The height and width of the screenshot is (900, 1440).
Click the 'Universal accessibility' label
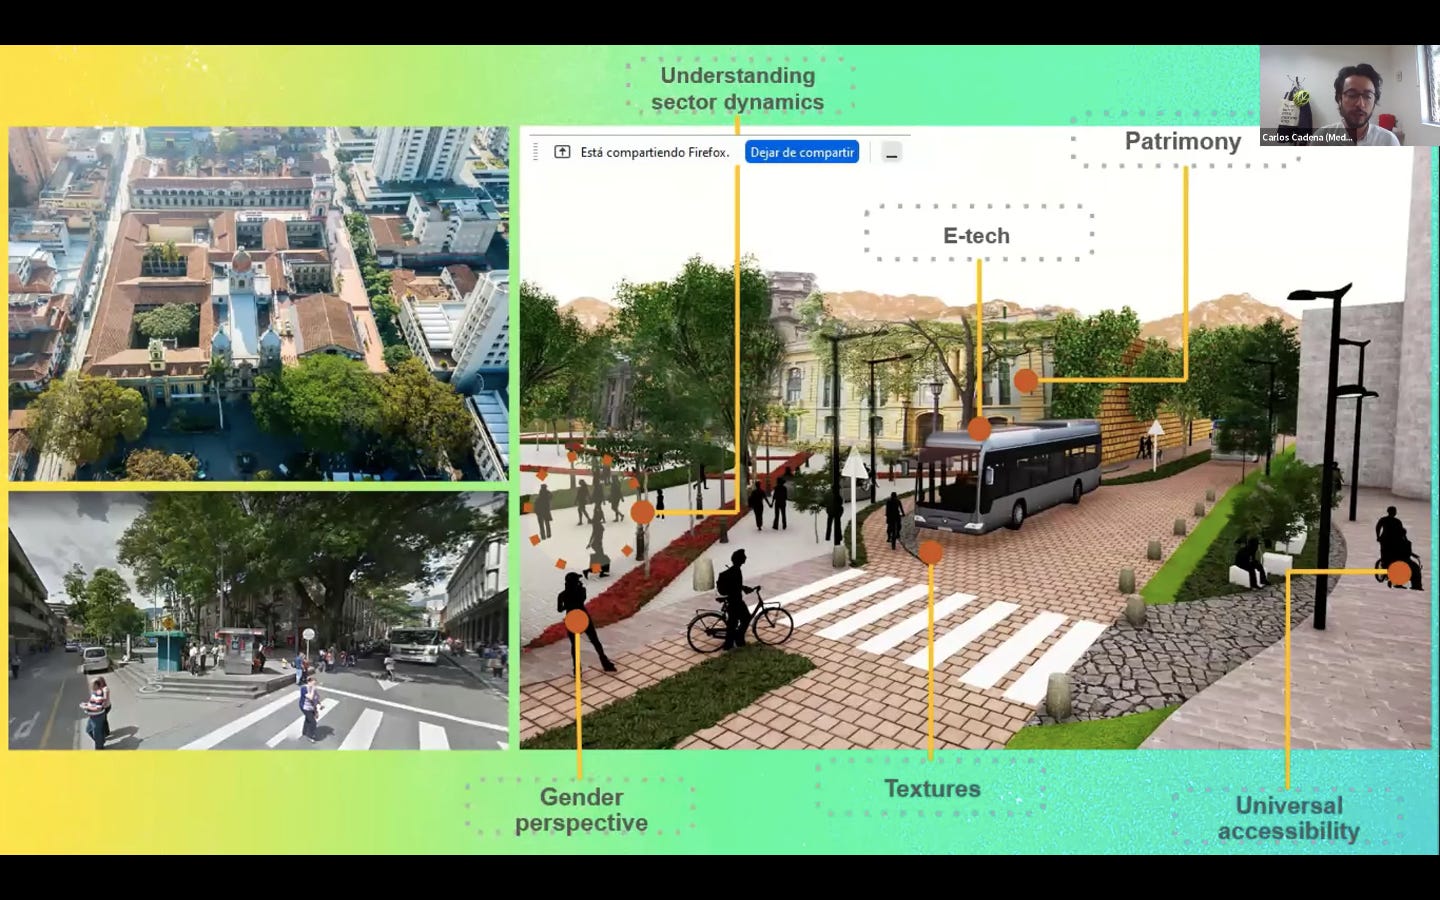click(1288, 818)
